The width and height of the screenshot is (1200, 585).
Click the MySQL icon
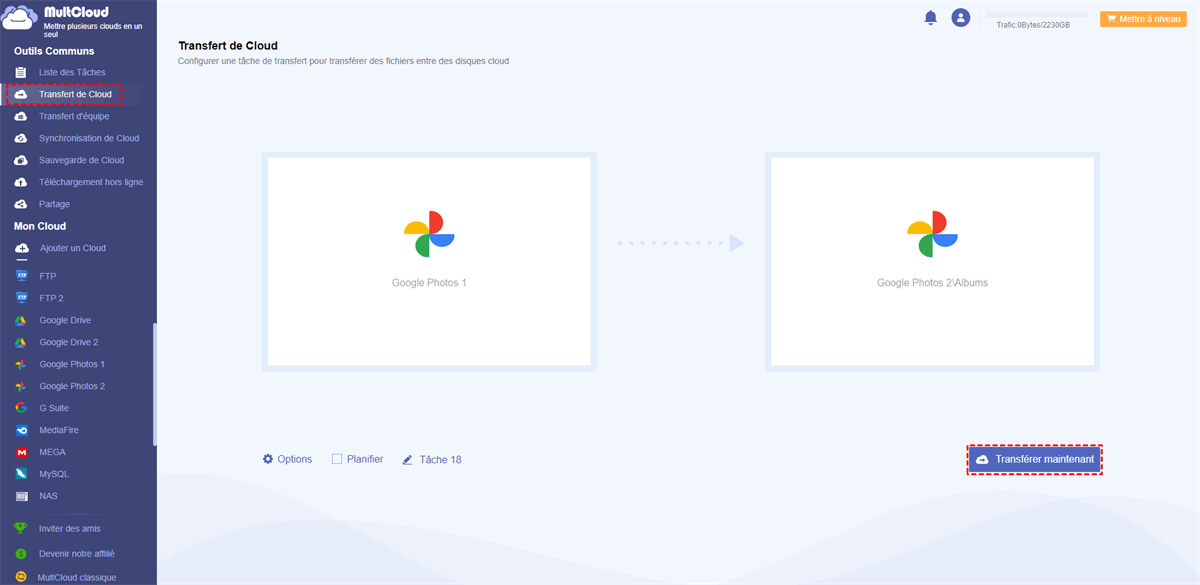tap(21, 474)
